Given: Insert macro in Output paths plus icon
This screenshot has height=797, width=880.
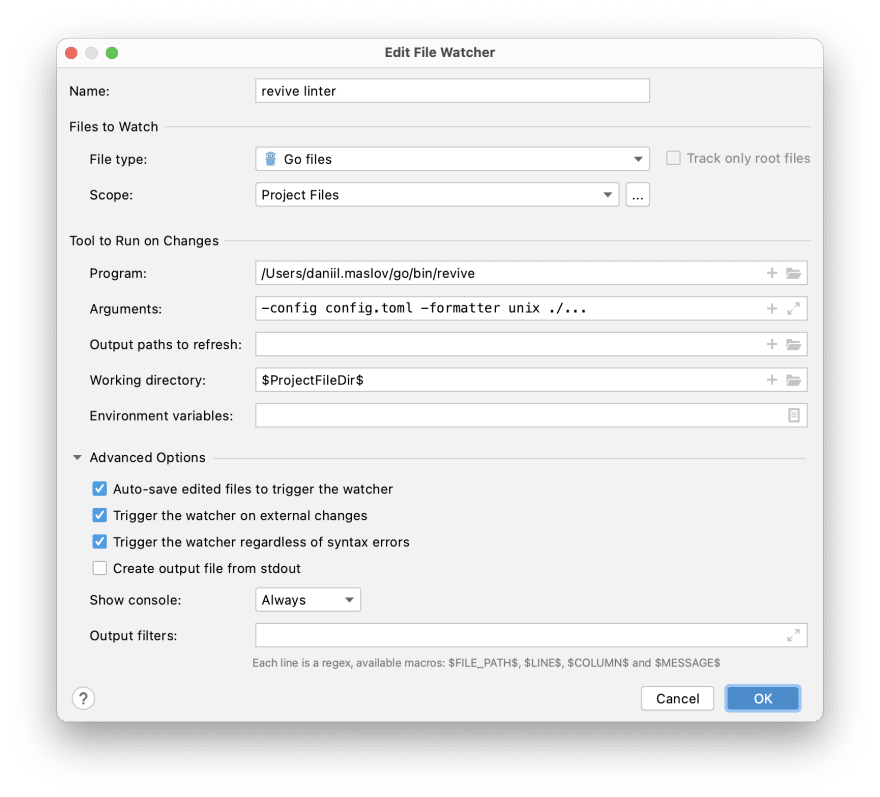Looking at the screenshot, I should 772,344.
